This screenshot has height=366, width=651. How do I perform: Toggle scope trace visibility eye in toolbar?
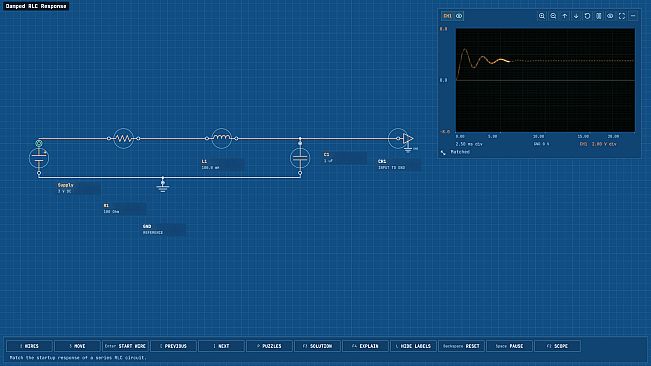point(610,16)
